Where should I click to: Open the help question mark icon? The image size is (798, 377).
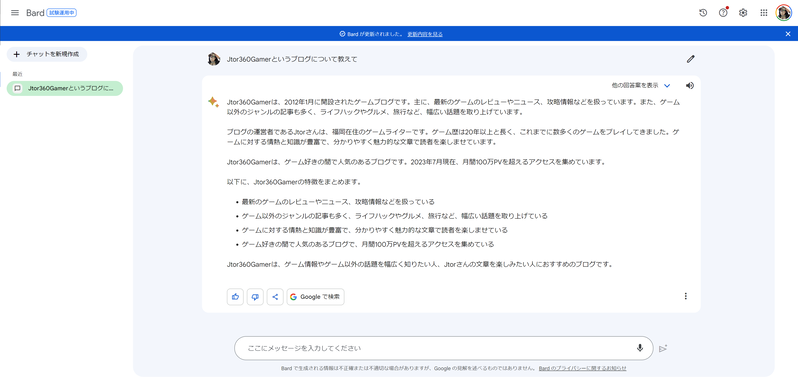tap(723, 13)
